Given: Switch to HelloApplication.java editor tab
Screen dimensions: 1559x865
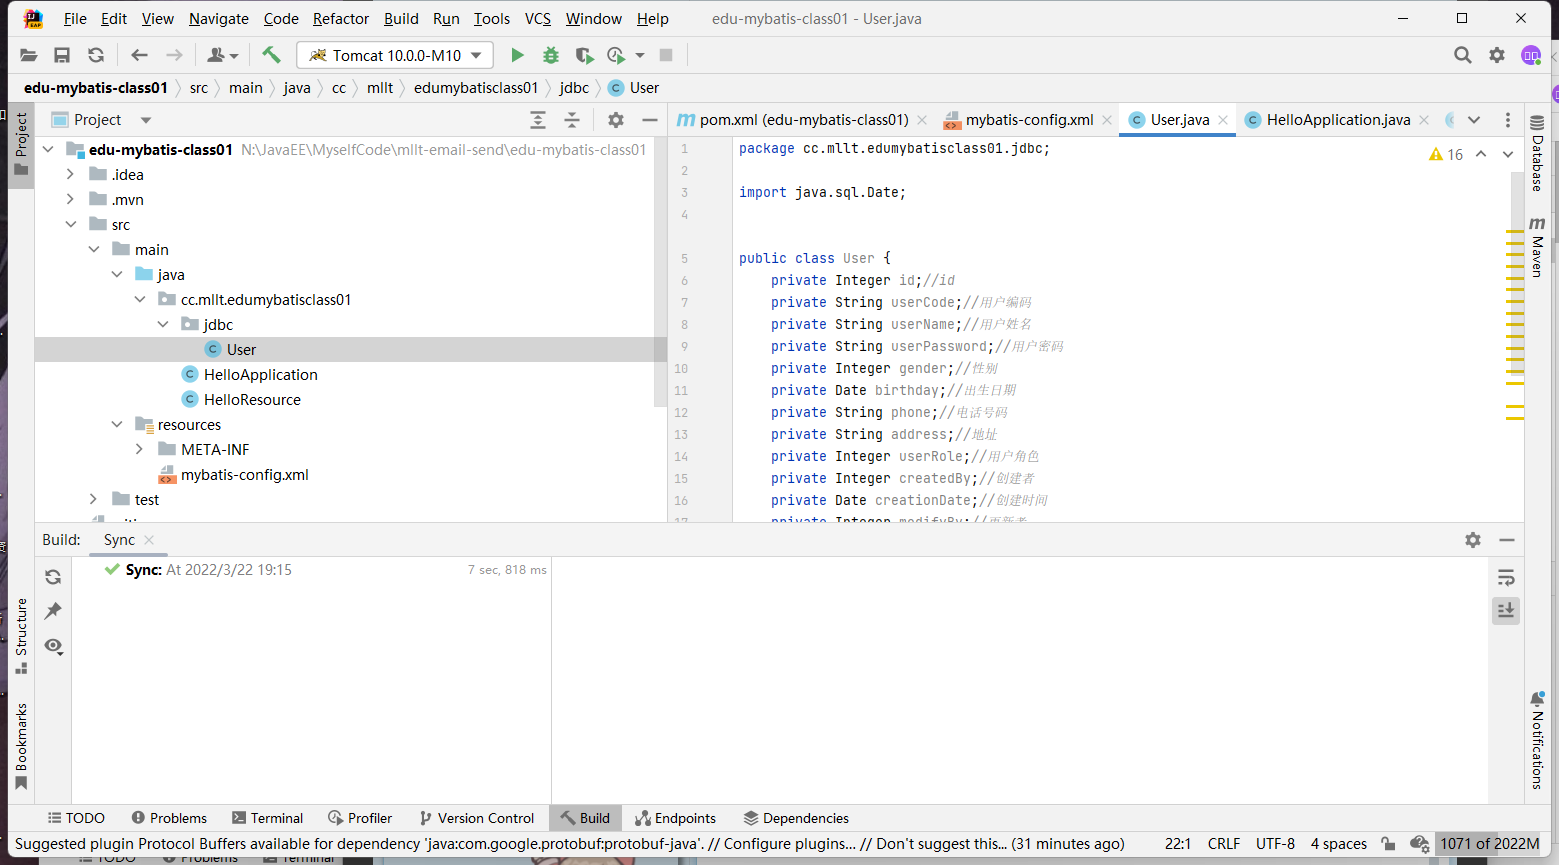Looking at the screenshot, I should tap(1338, 120).
